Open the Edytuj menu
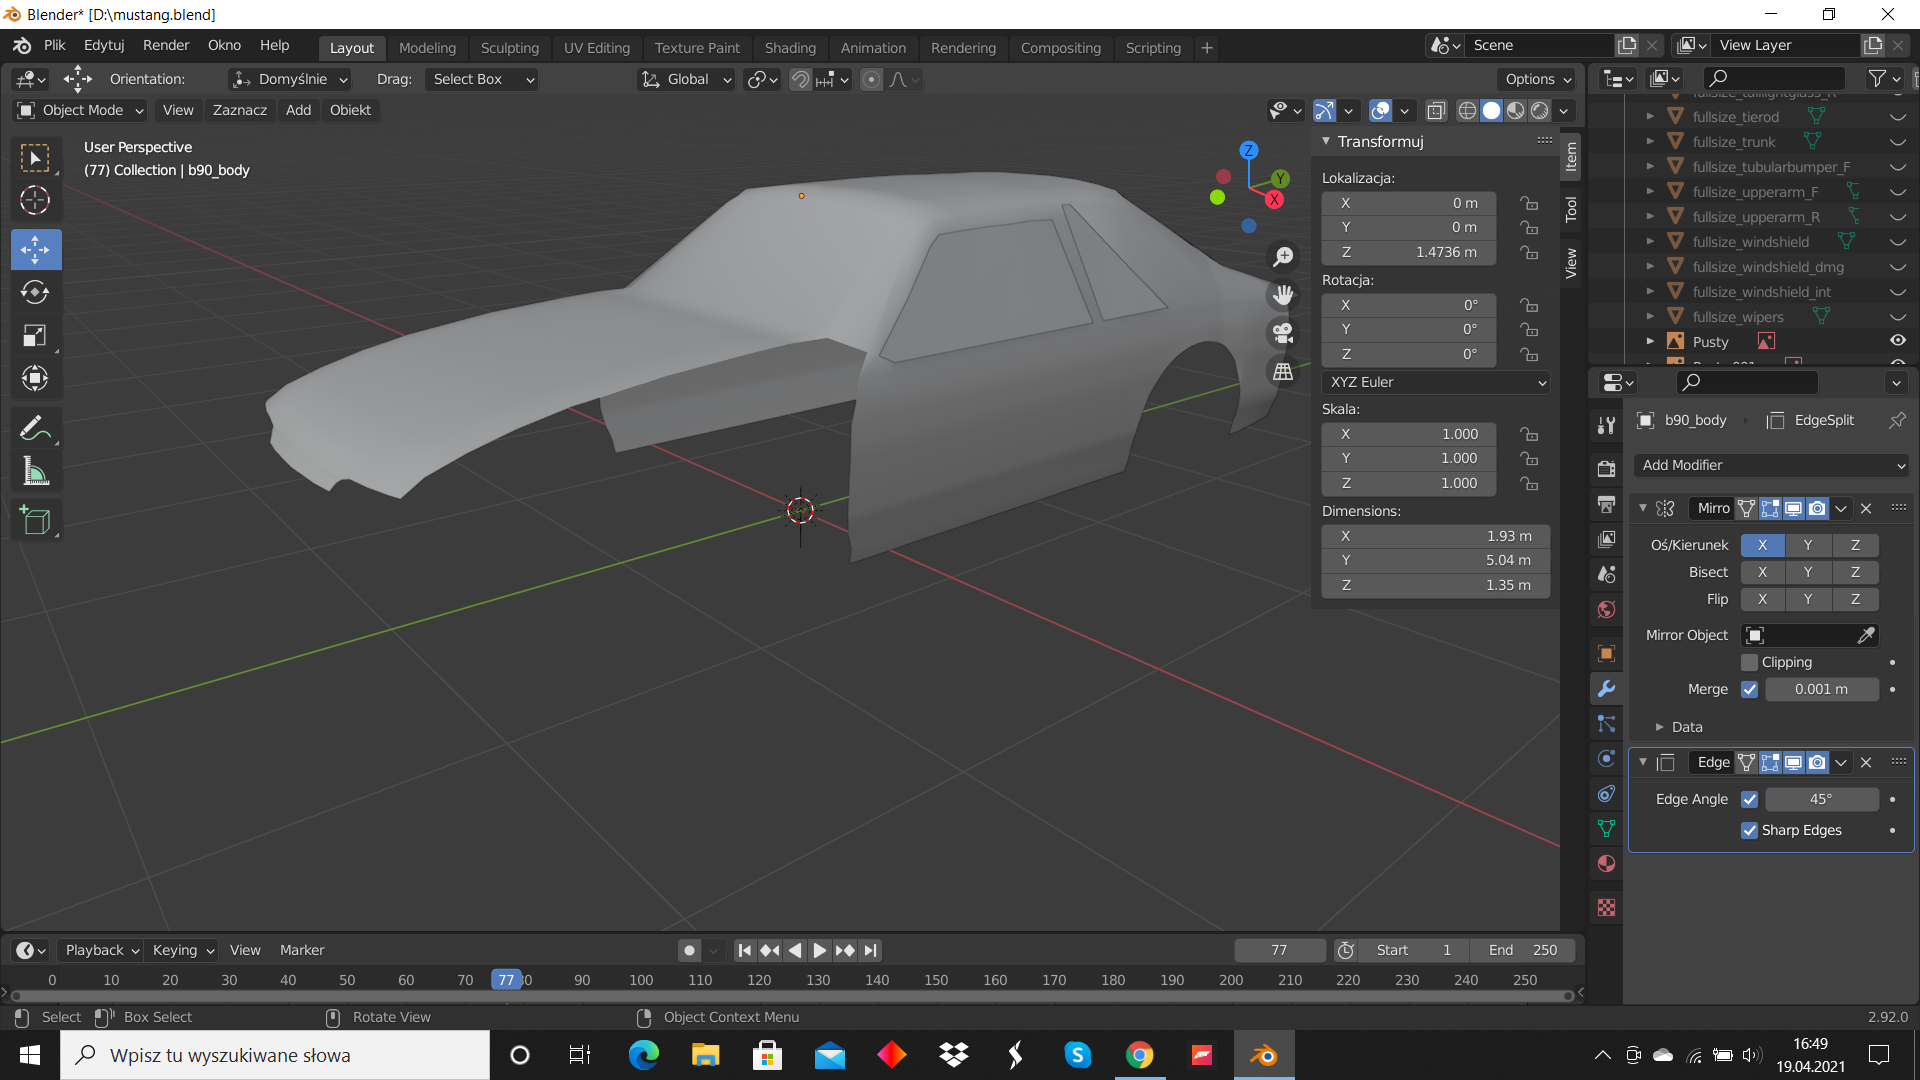Image resolution: width=1920 pixels, height=1080 pixels. [104, 46]
